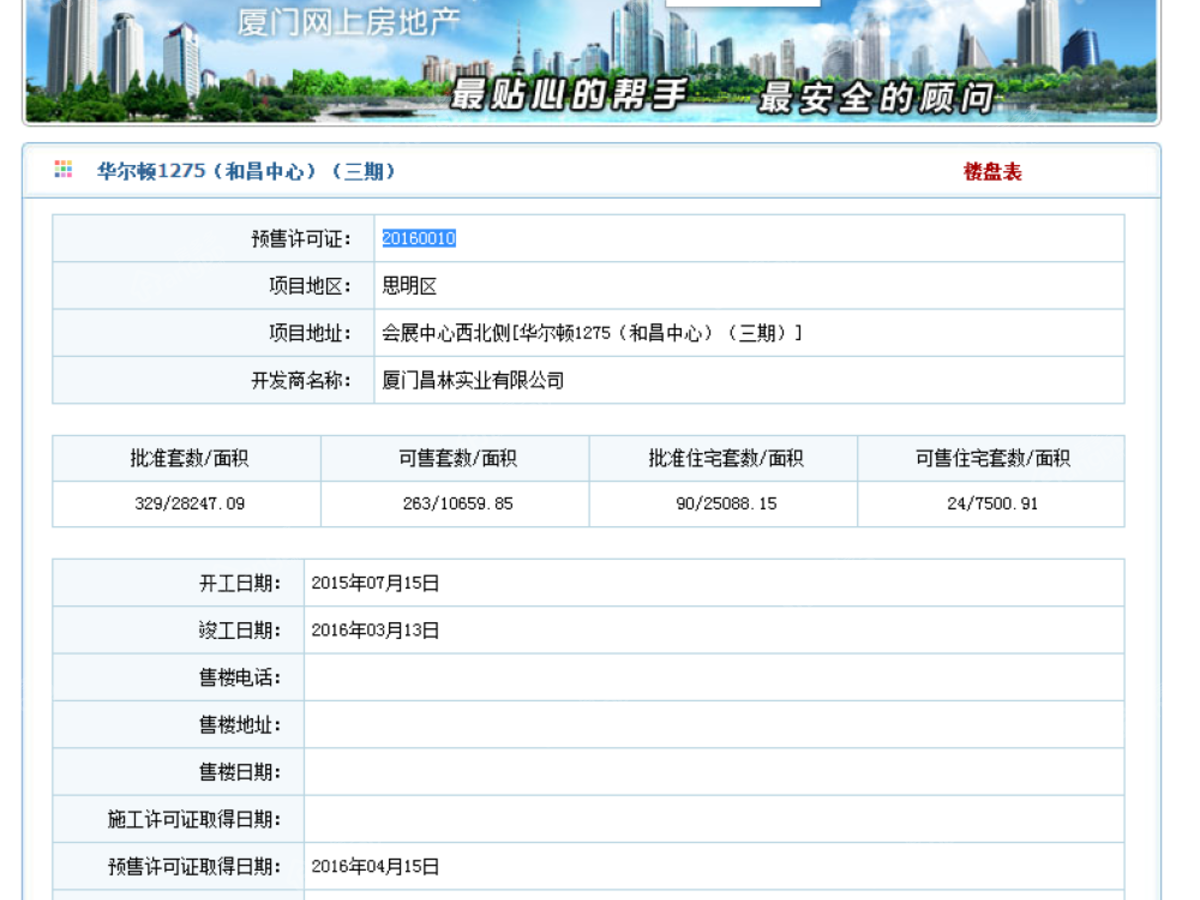Click the 预售许可证 label
This screenshot has width=1200, height=900.
coord(301,239)
